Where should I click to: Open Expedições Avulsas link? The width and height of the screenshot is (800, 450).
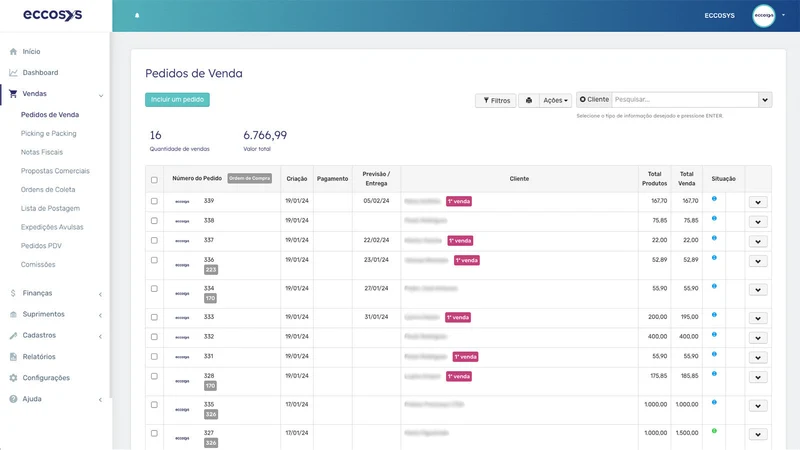tap(52, 227)
